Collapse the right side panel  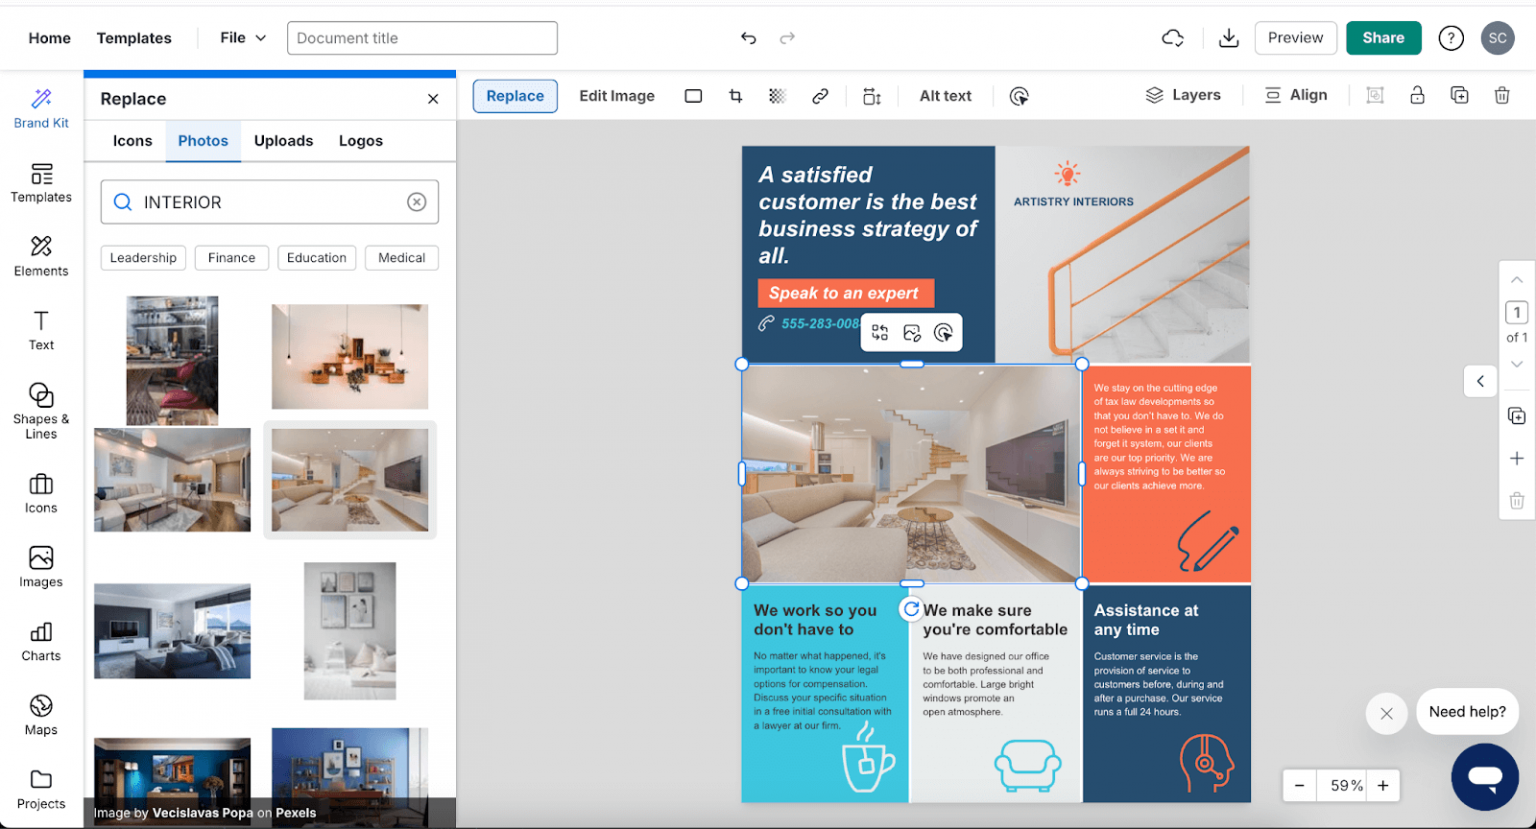pos(1481,381)
